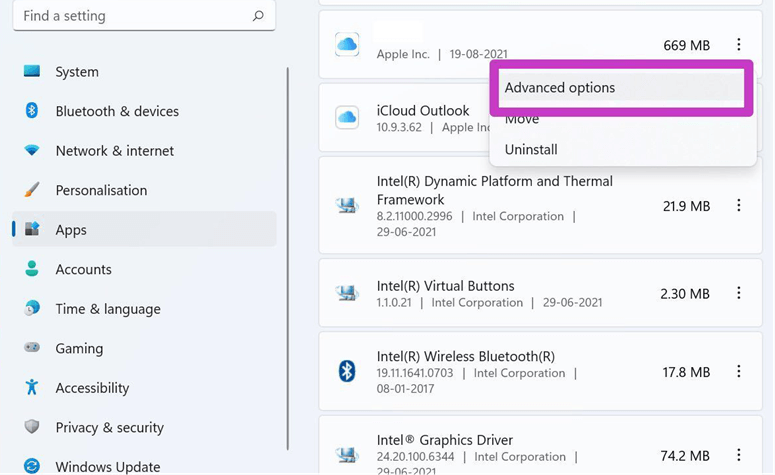Click the Apps sidebar icon
The width and height of the screenshot is (775, 475).
click(32, 228)
